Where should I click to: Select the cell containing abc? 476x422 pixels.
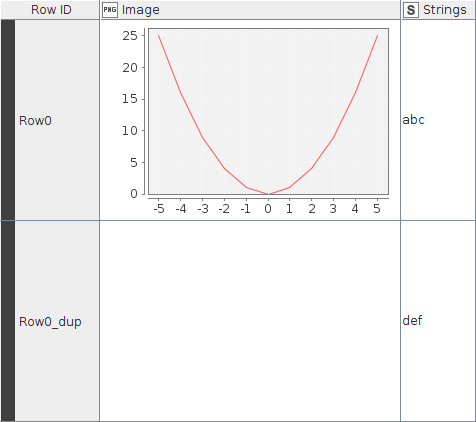[438, 120]
